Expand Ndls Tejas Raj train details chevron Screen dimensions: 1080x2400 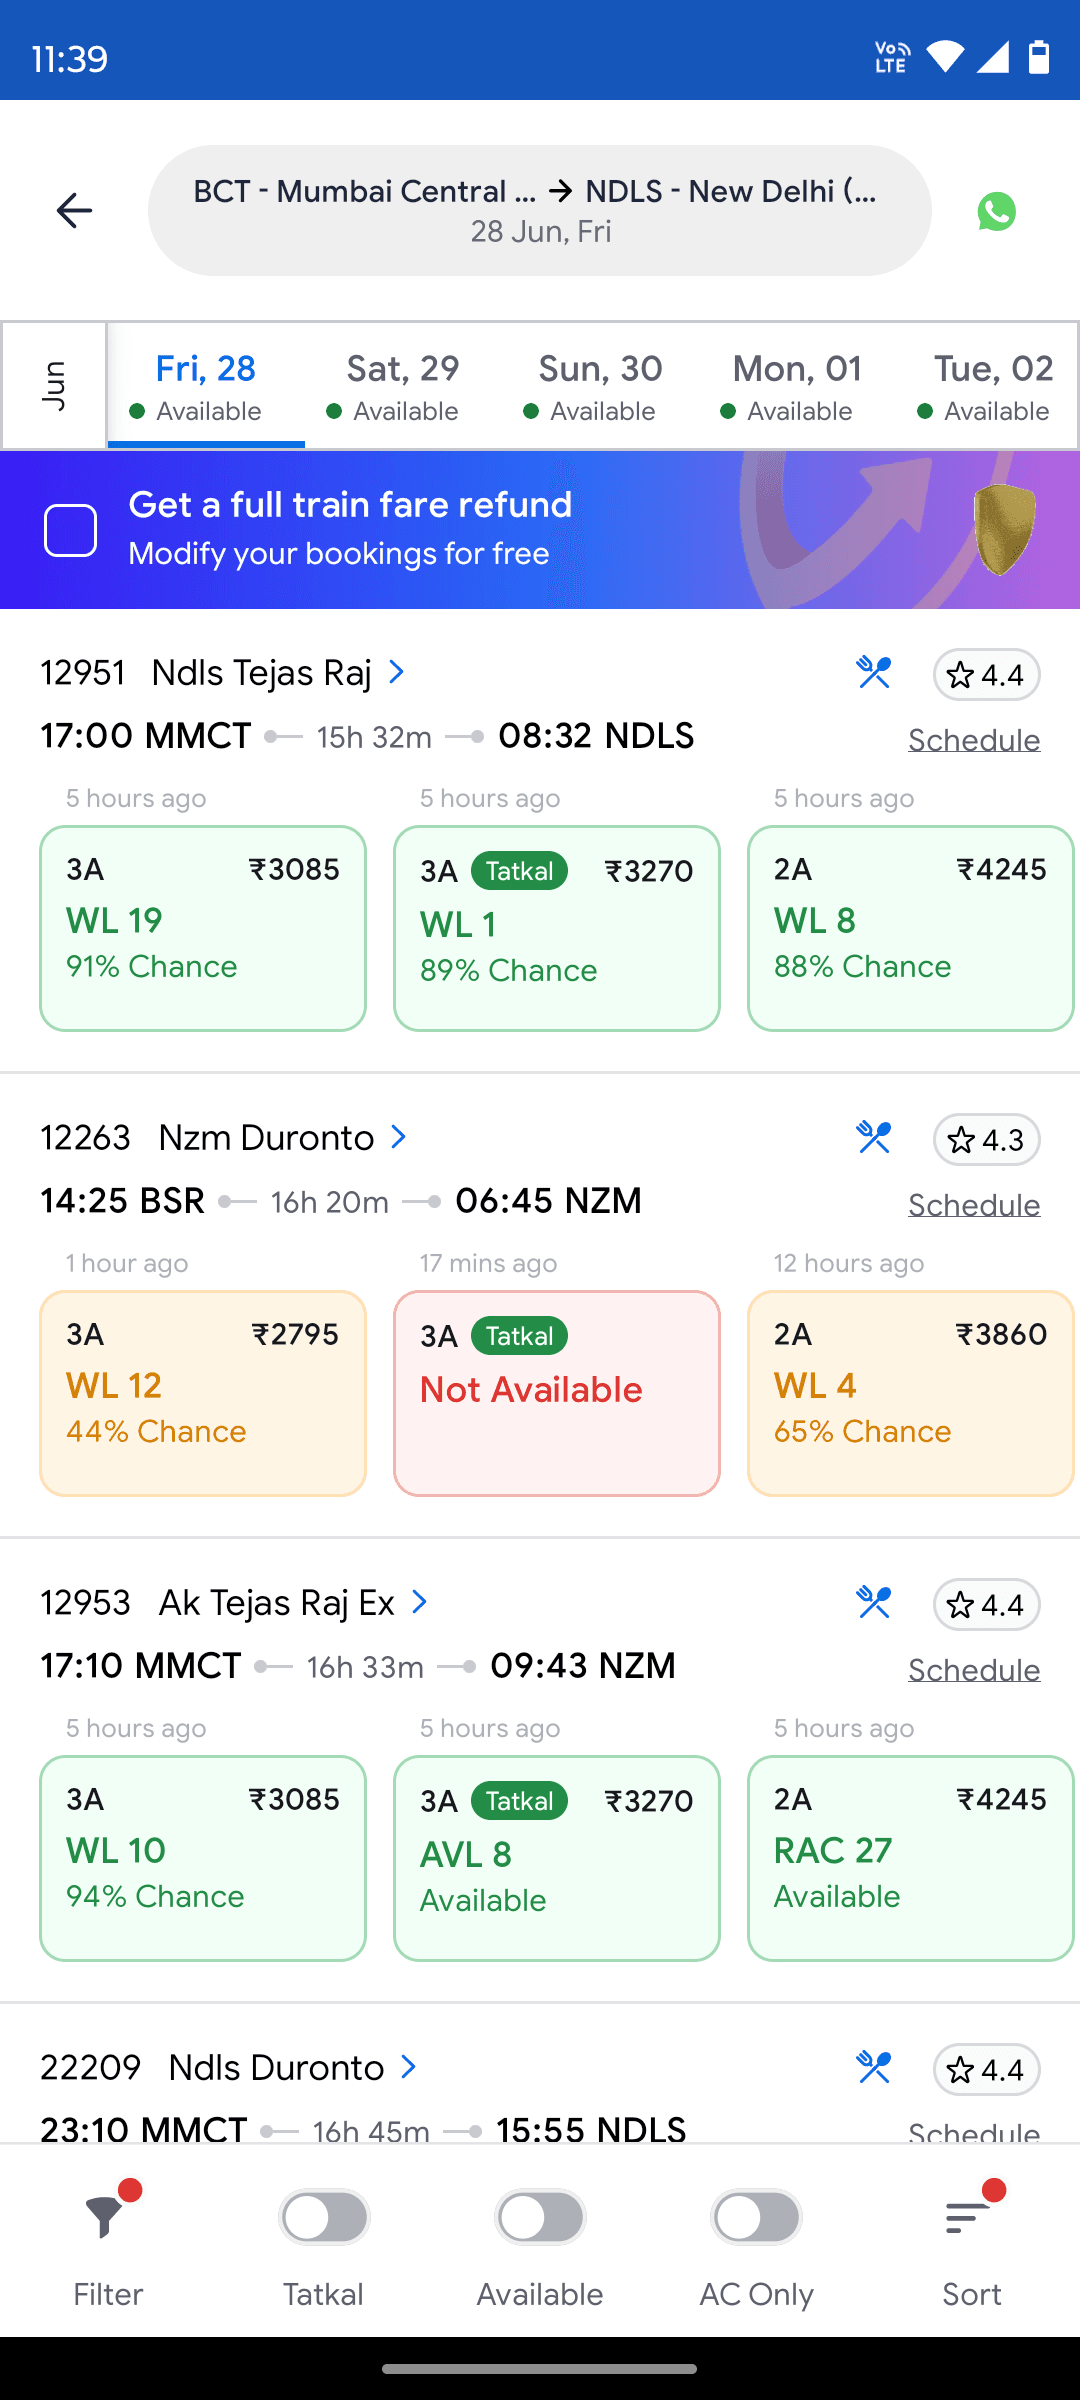(397, 672)
